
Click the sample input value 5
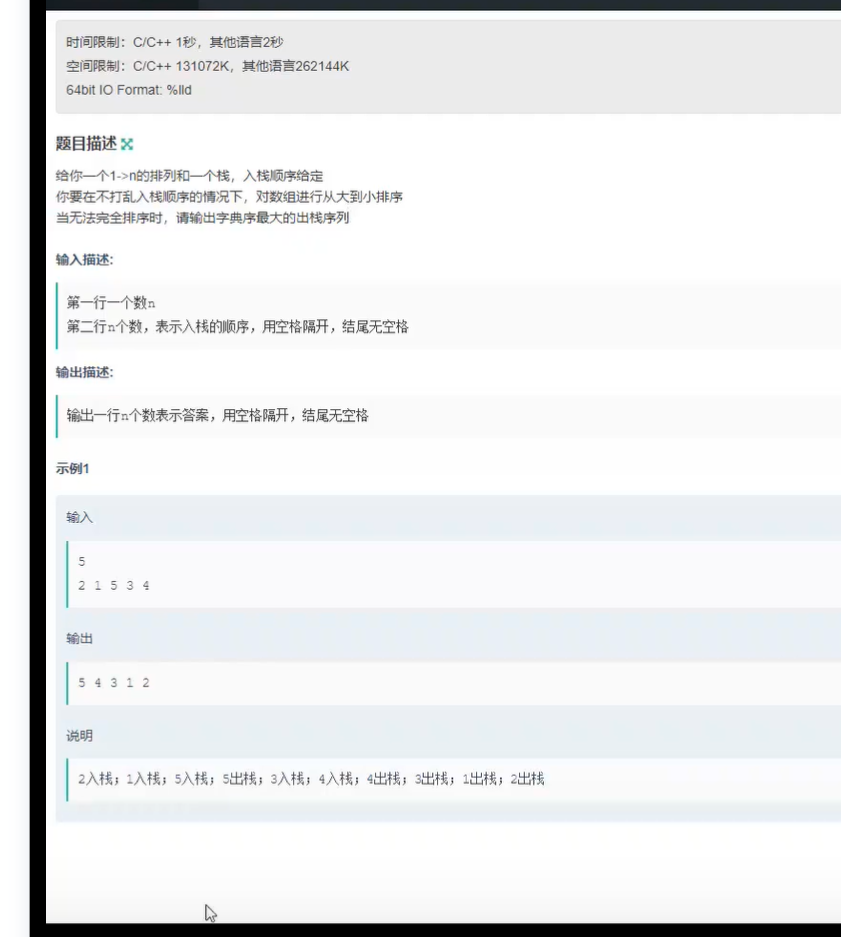click(x=82, y=562)
